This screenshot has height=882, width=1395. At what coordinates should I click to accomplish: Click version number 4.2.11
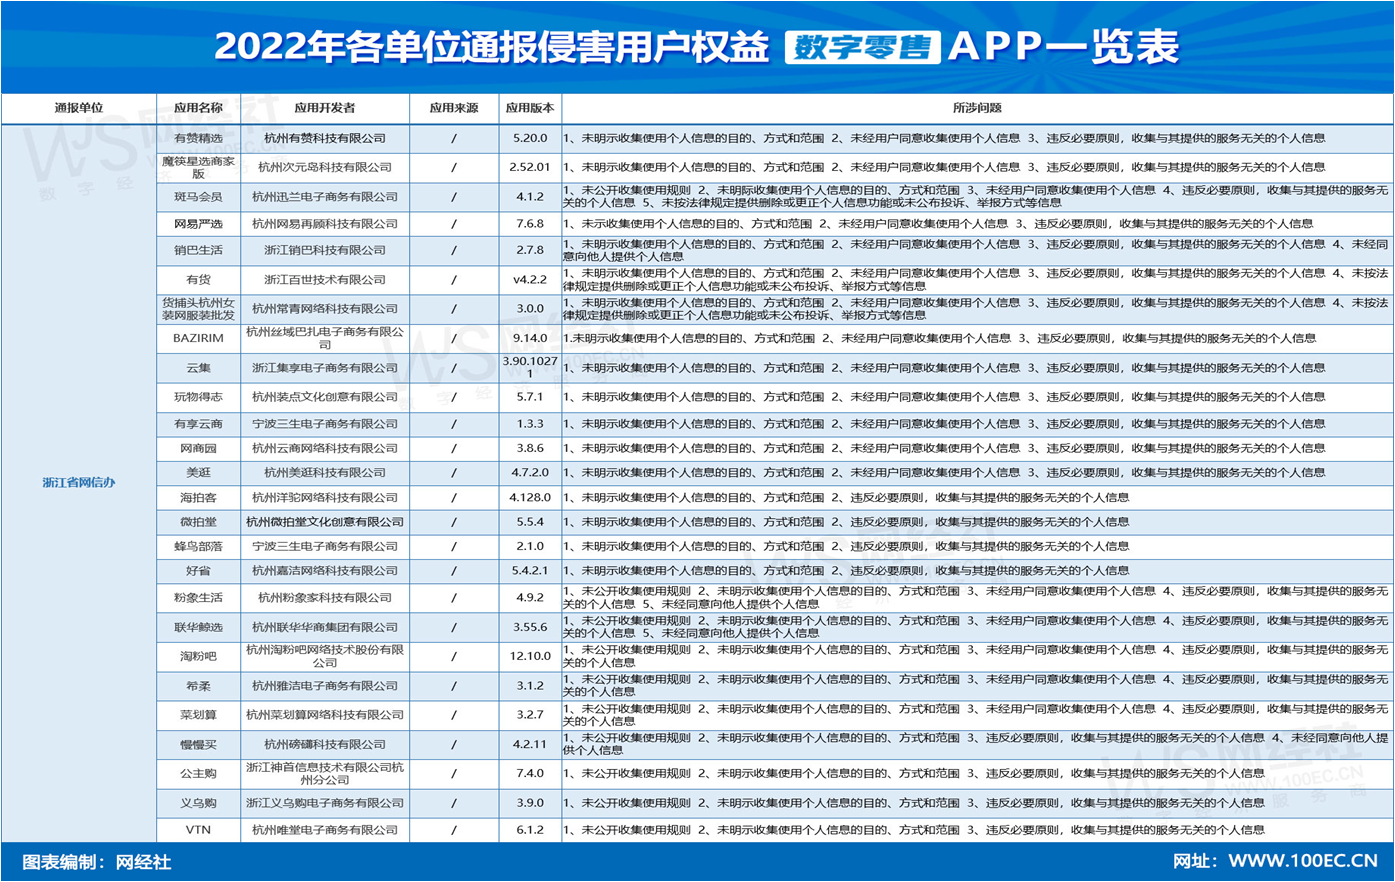coord(530,744)
